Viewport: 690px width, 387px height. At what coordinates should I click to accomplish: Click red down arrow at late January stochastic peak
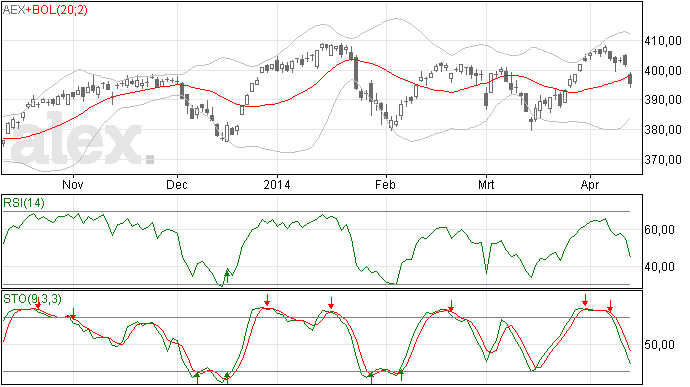coord(331,303)
